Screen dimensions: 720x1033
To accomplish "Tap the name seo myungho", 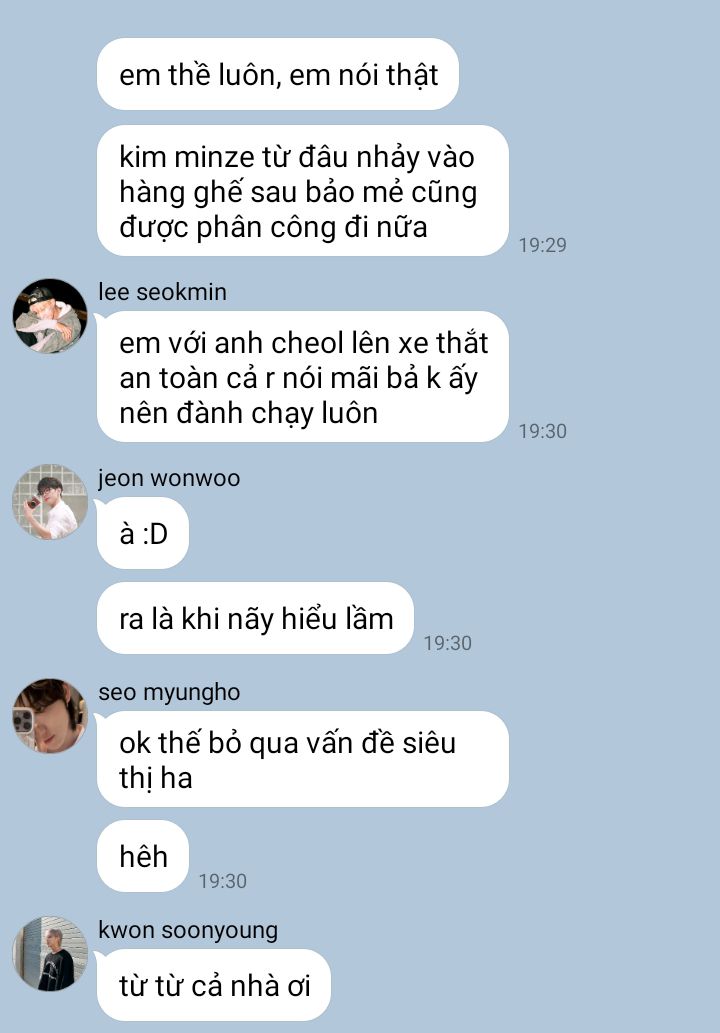I will coord(169,692).
